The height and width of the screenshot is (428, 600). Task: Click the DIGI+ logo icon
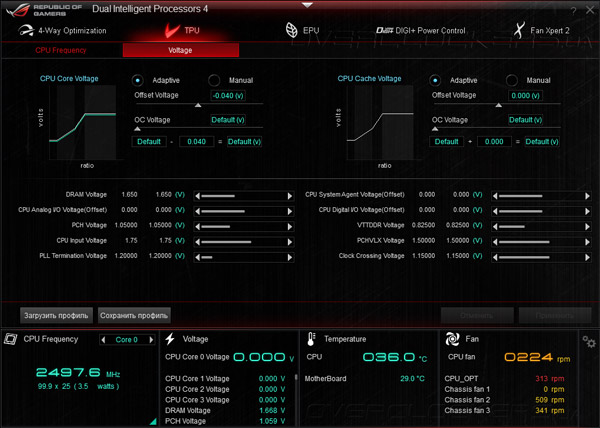point(384,31)
